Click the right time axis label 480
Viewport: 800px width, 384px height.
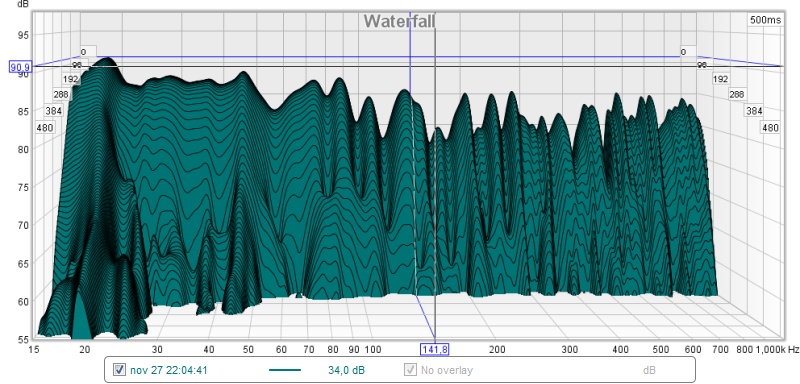tap(770, 127)
